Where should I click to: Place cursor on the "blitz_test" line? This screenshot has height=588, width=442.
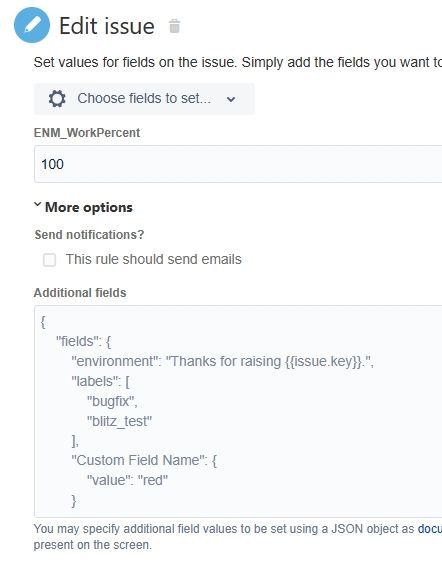[120, 422]
